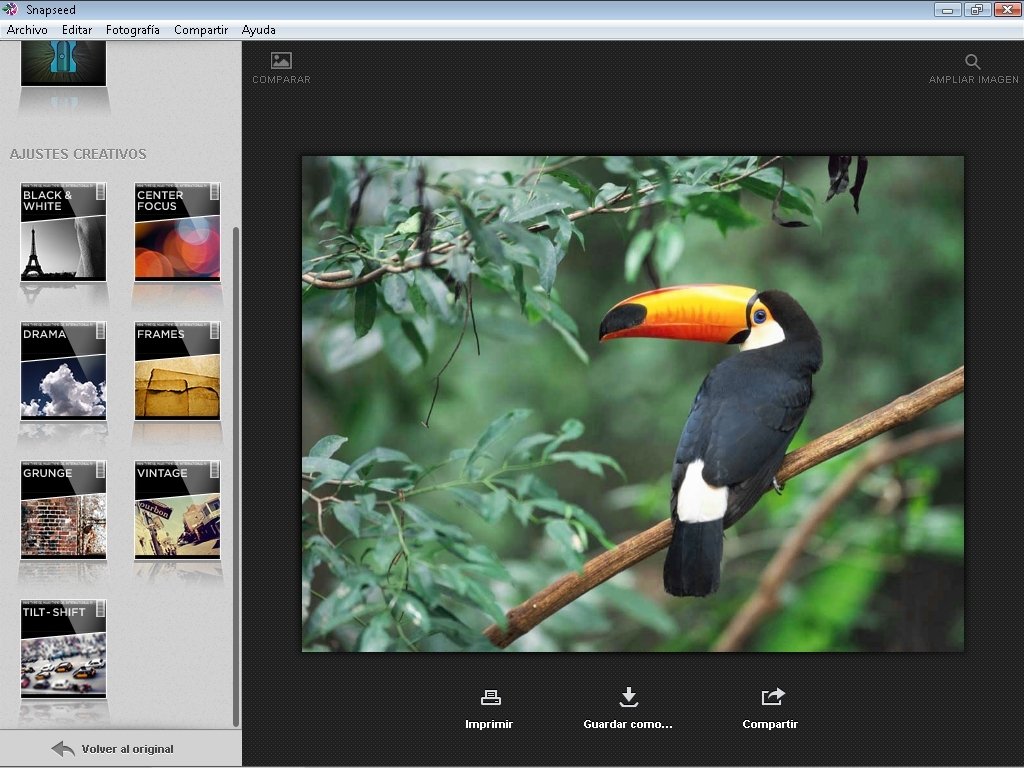Click the Compartir label below the photo

(770, 724)
